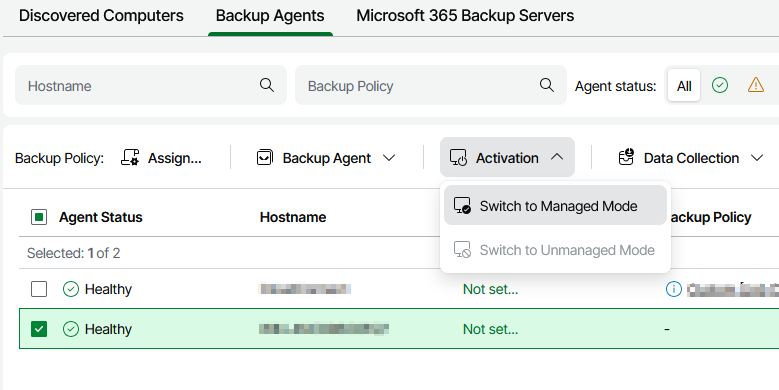Click the Switch to Managed Mode icon
Screen dimensions: 779x390
pos(462,205)
